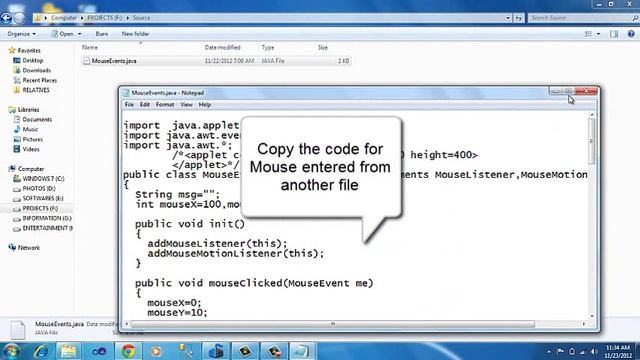640x360 pixels.
Task: Expand the Open button dropdown arrow
Action: coord(80,34)
